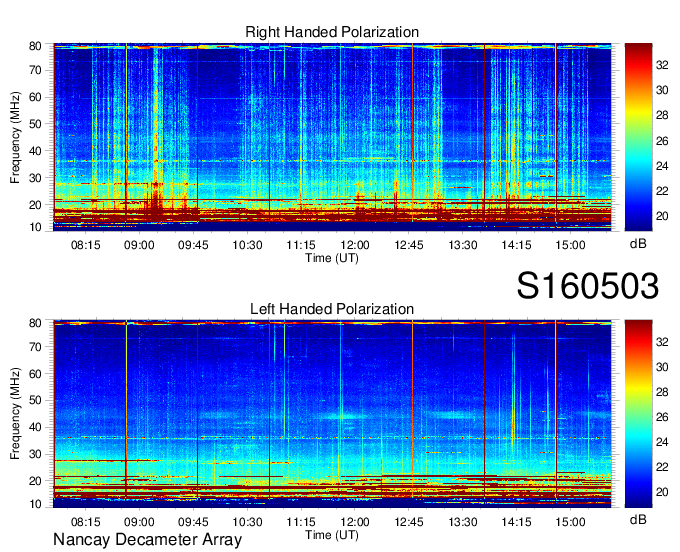Click the 08:15 tick label on top plot

[x=85, y=245]
